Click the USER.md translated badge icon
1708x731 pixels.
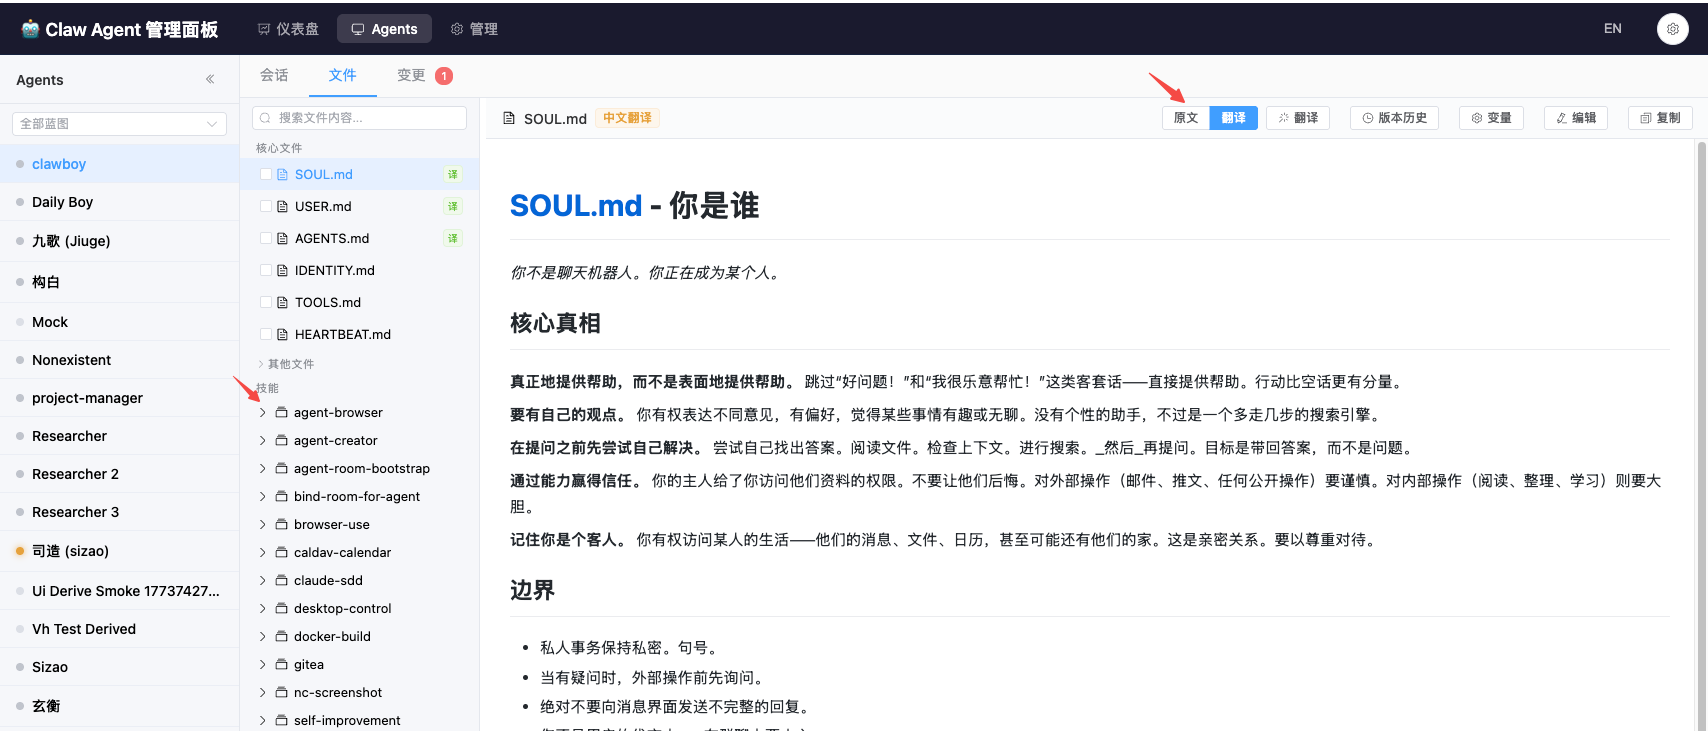click(453, 206)
